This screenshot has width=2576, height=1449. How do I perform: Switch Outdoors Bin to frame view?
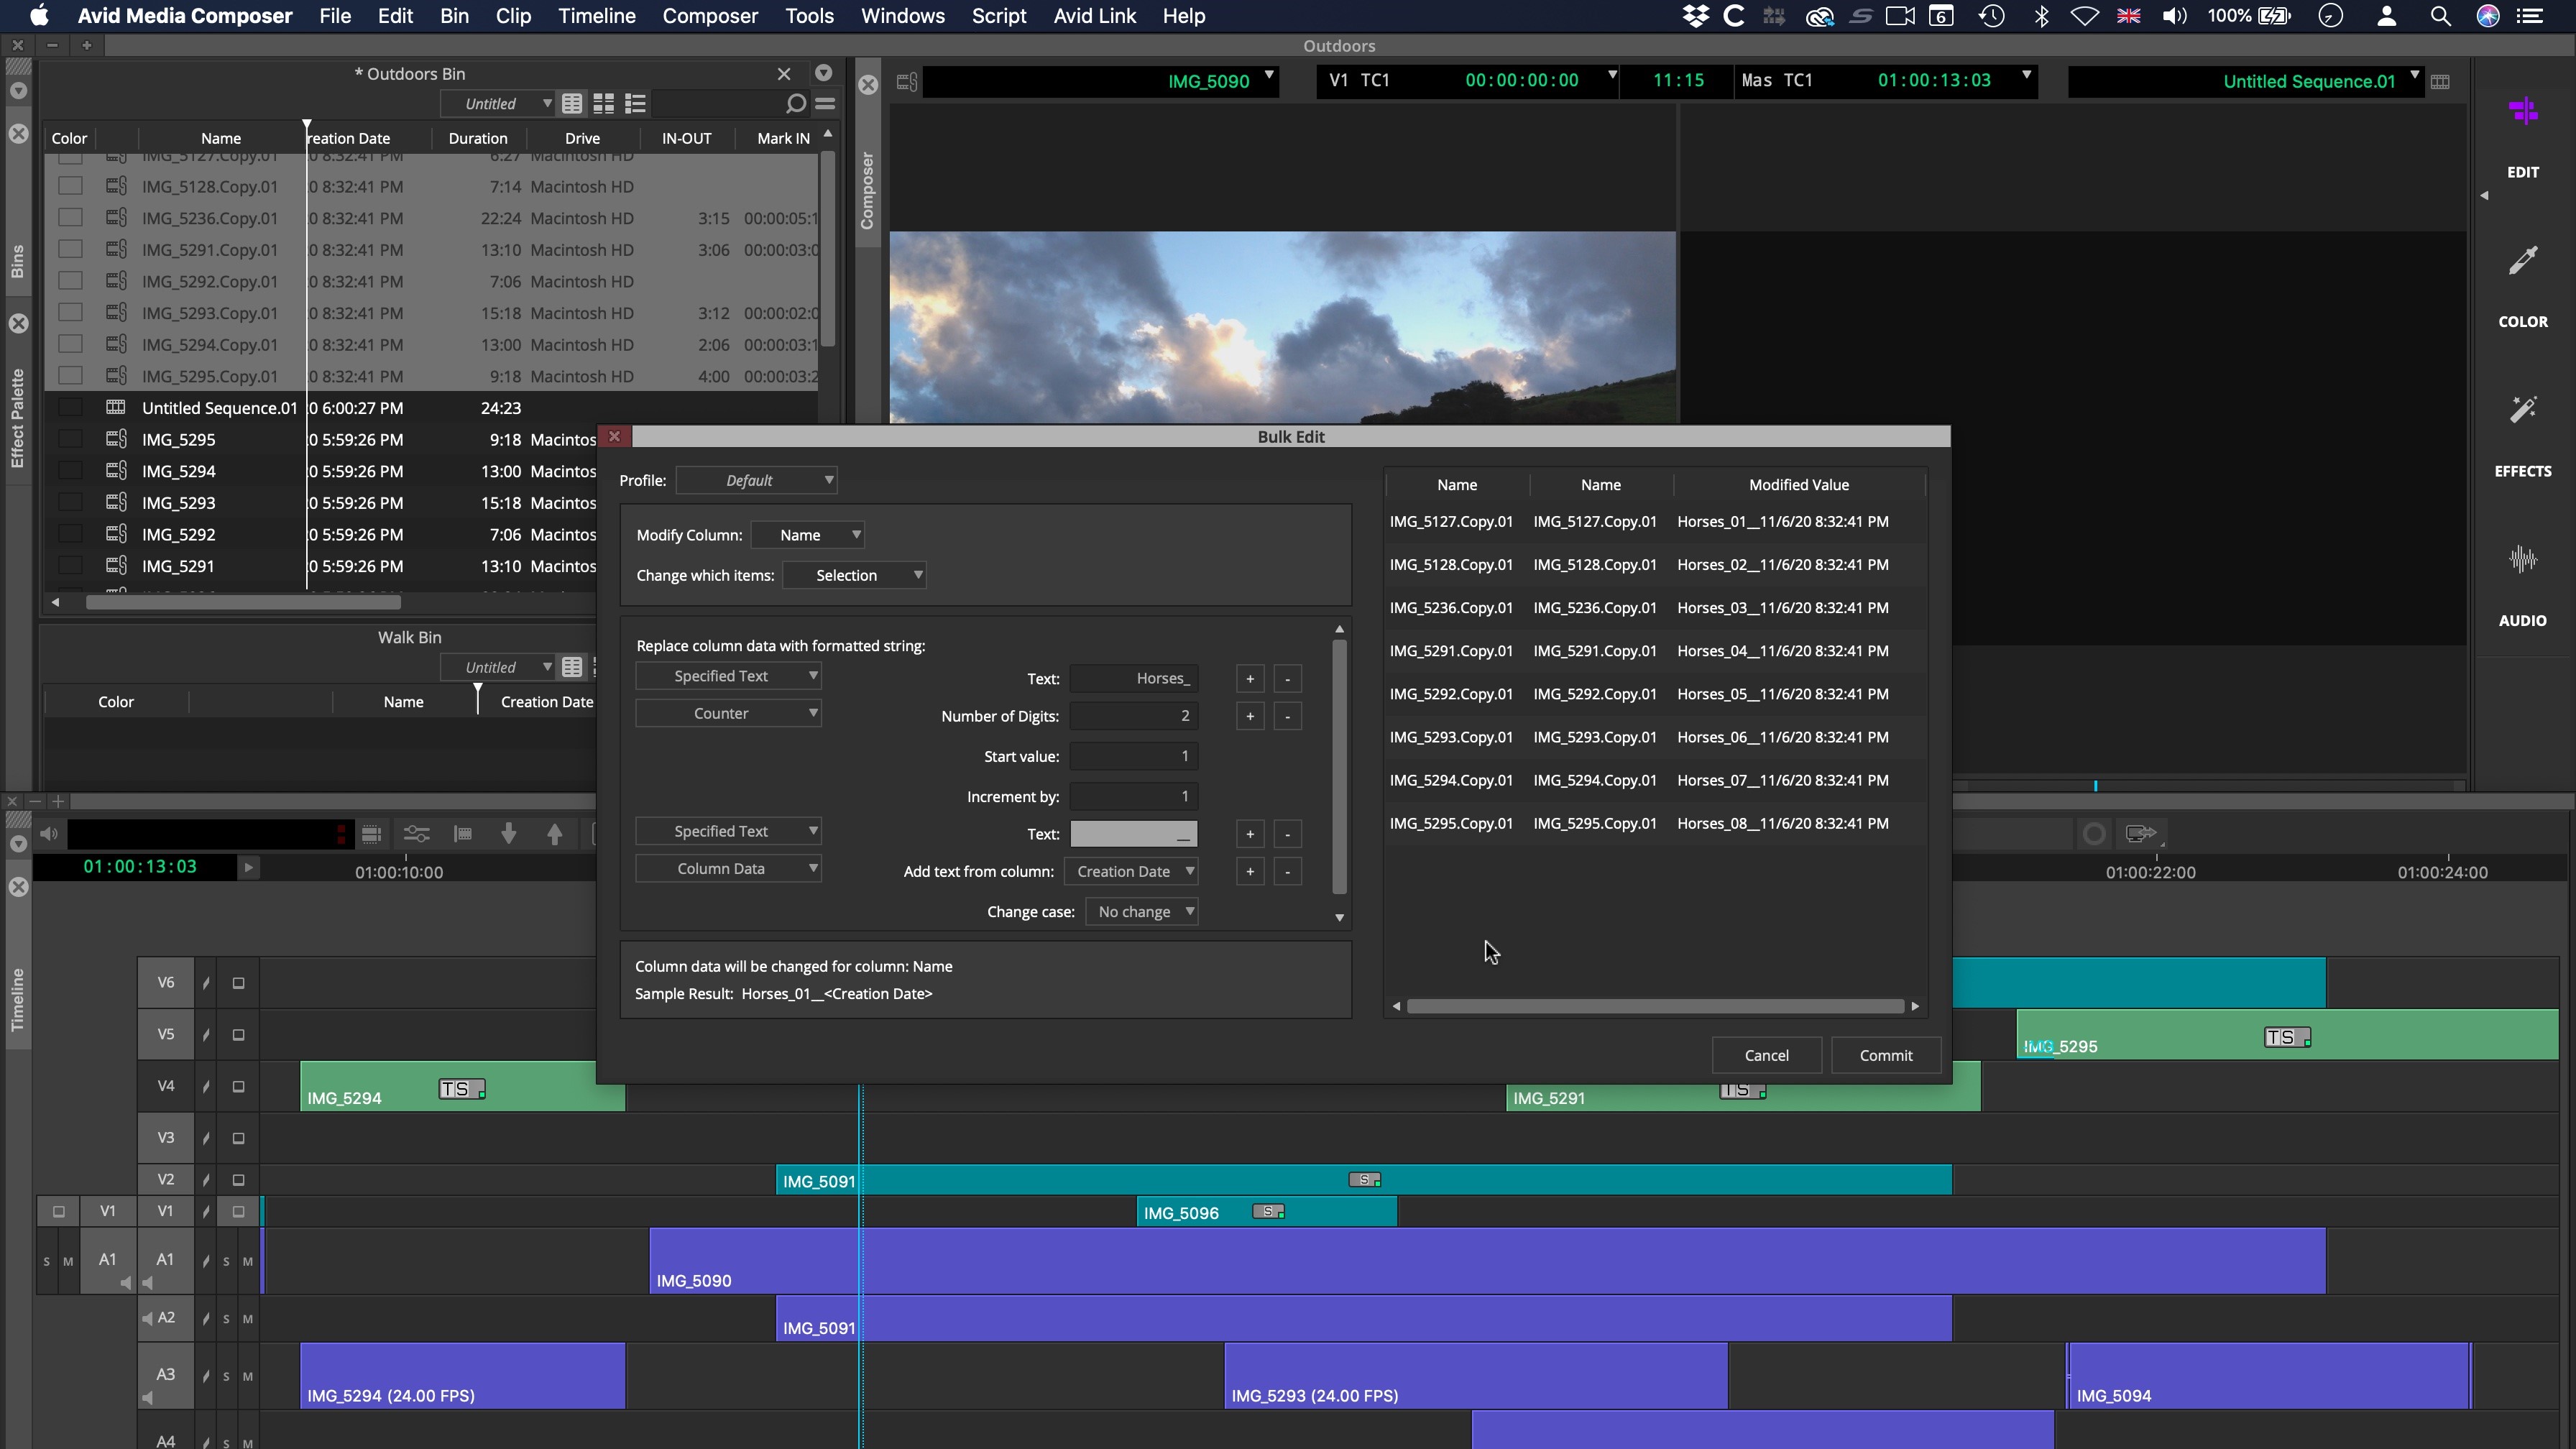click(x=603, y=103)
